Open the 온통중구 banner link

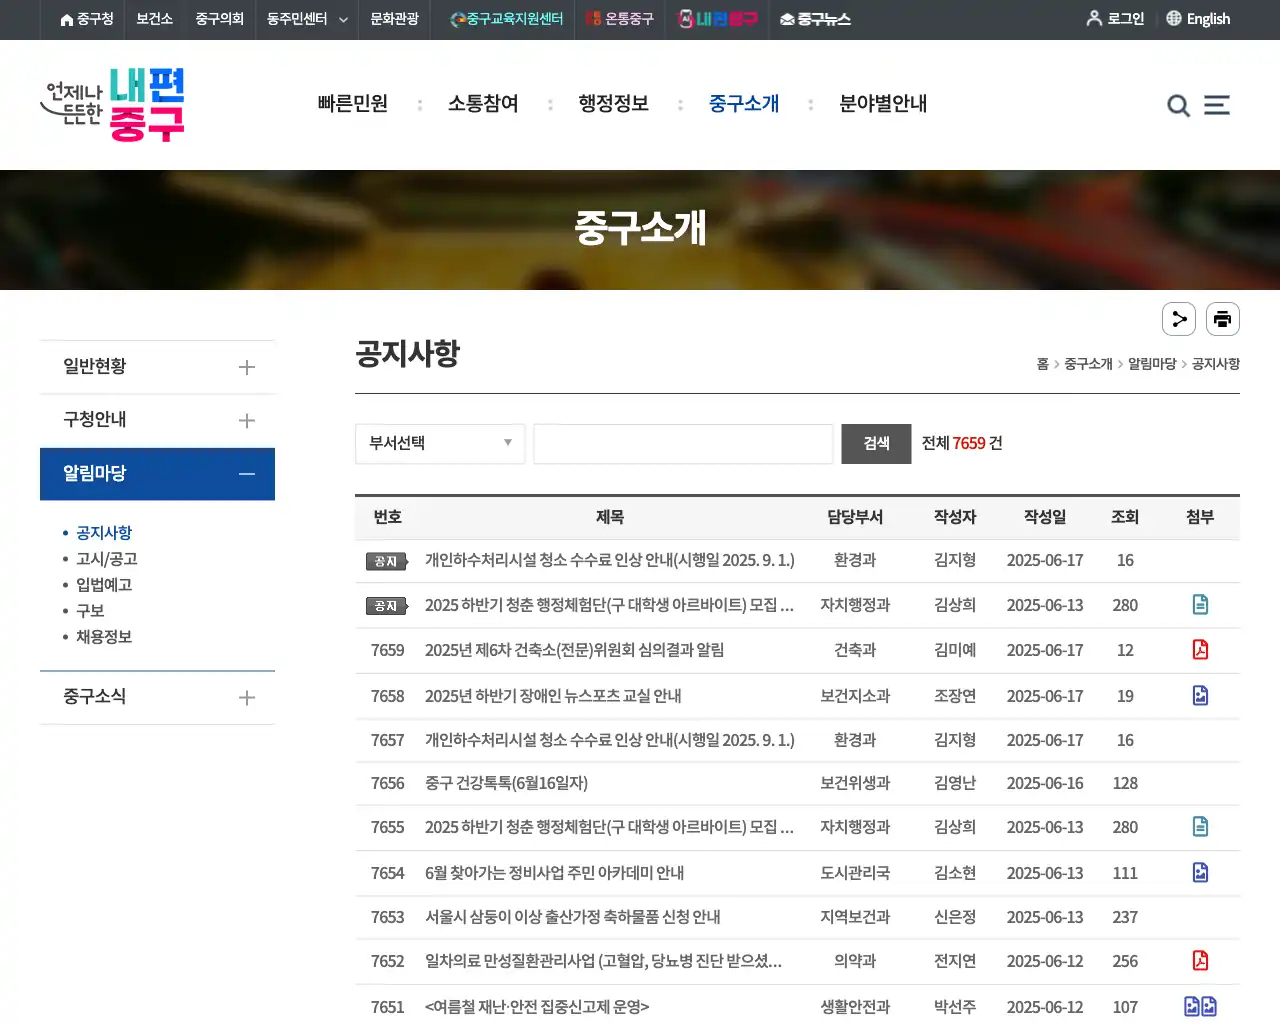620,19
